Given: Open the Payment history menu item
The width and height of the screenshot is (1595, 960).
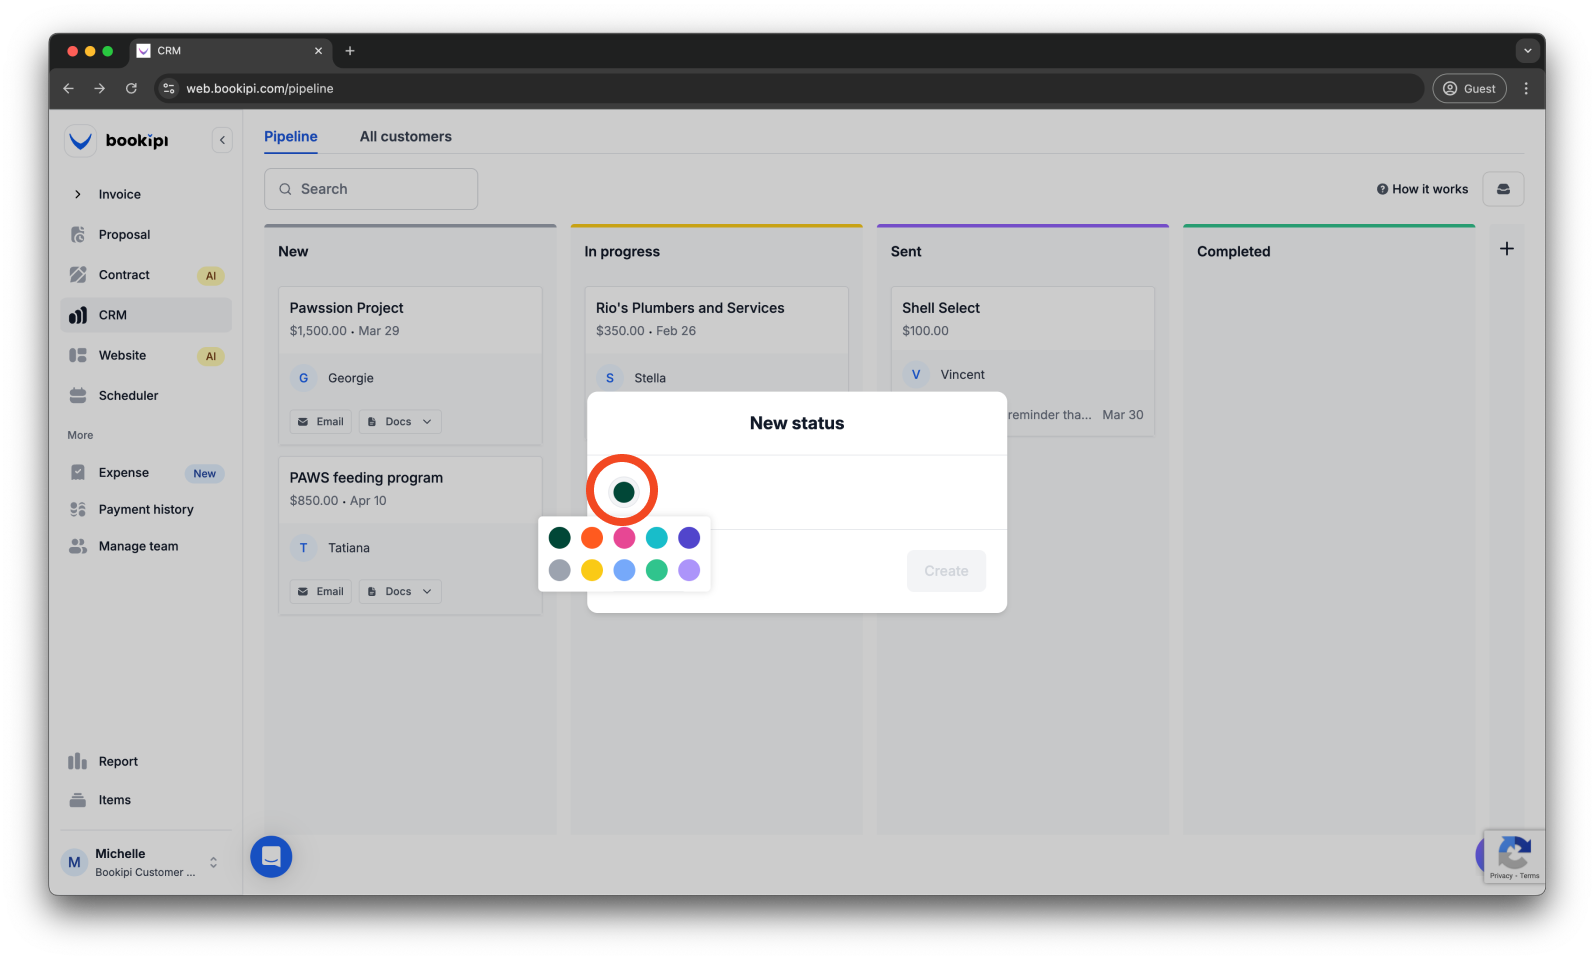Looking at the screenshot, I should tap(146, 509).
